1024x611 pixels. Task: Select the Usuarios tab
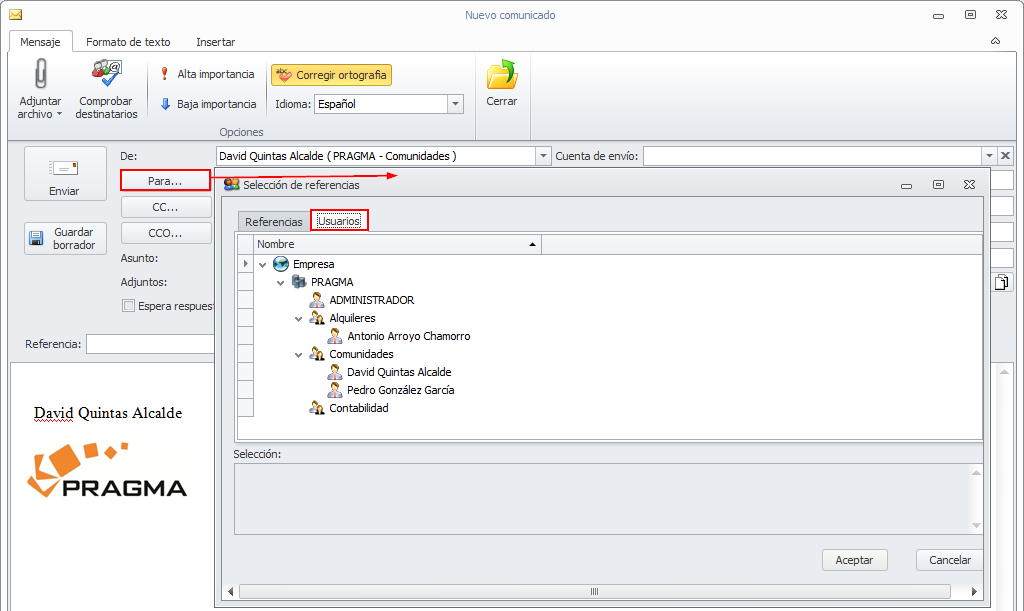(339, 221)
